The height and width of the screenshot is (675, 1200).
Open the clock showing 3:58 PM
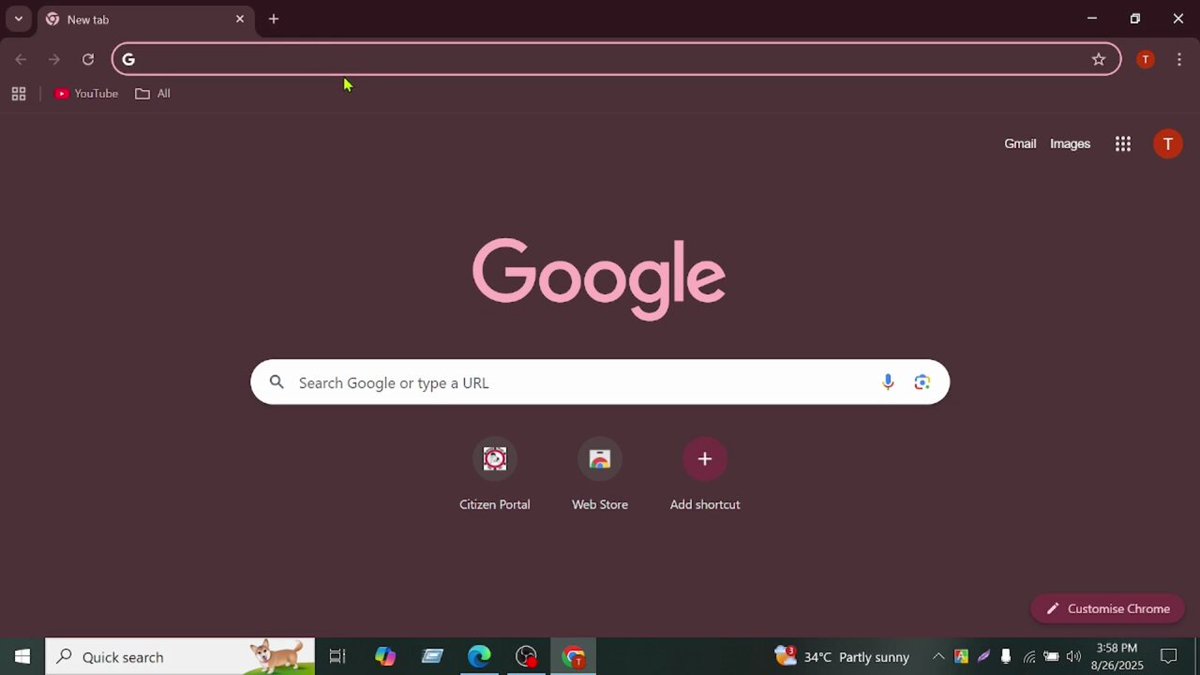pyautogui.click(x=1116, y=657)
